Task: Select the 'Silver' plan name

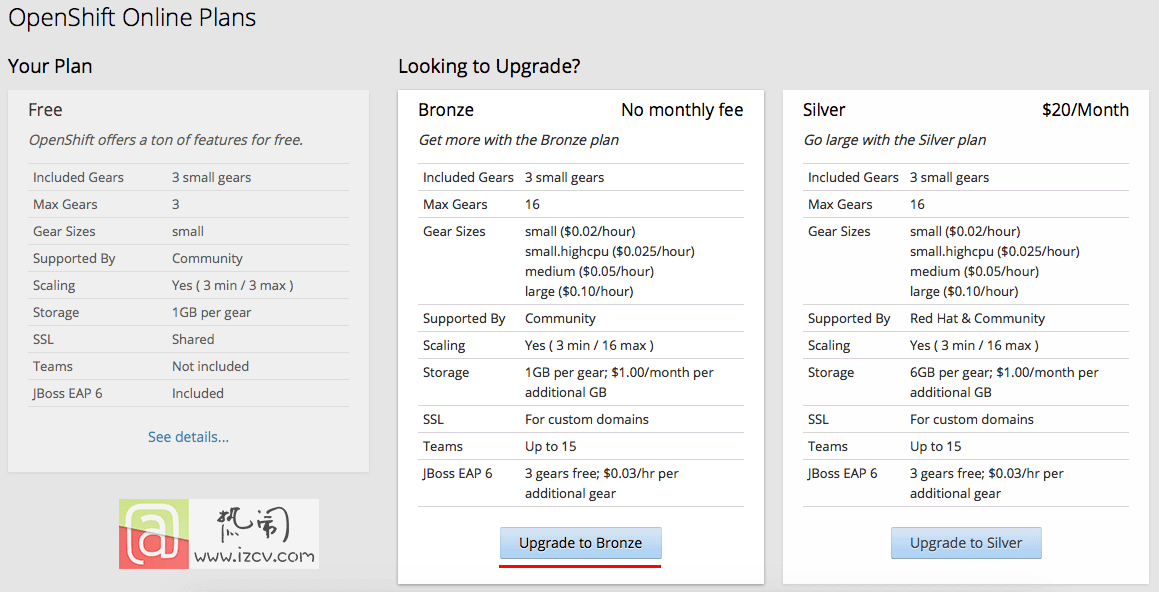Action: point(823,110)
